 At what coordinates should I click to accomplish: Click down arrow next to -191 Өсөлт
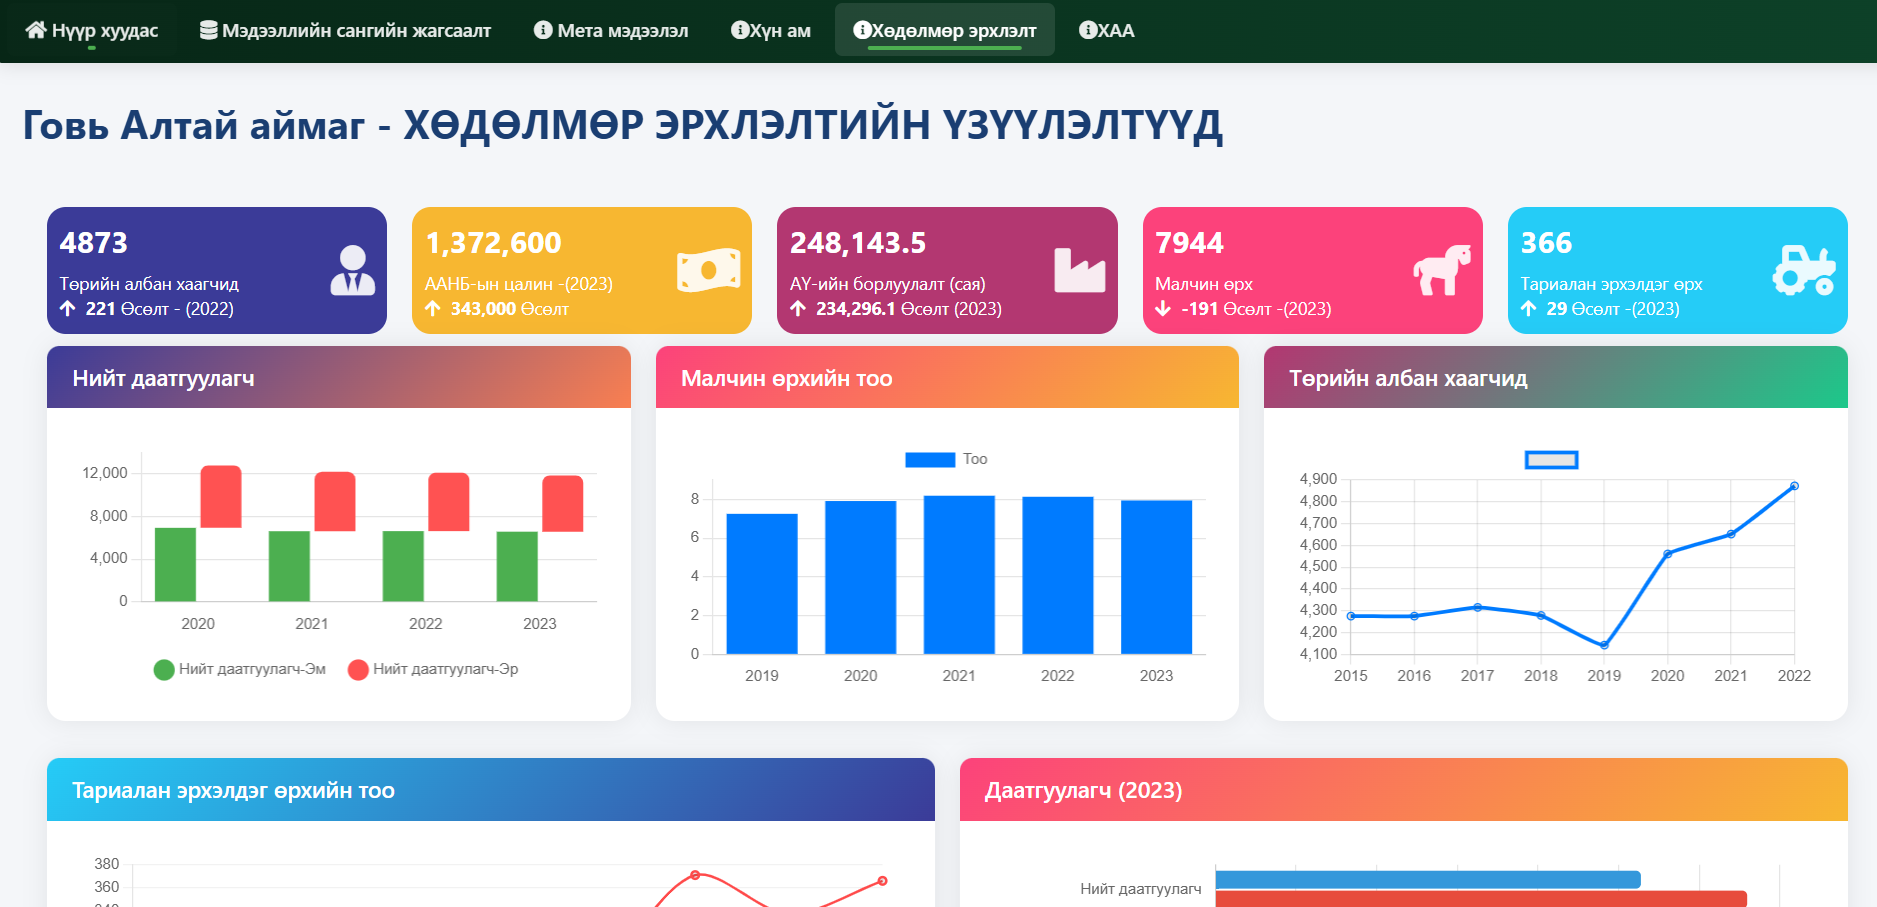coord(1163,309)
